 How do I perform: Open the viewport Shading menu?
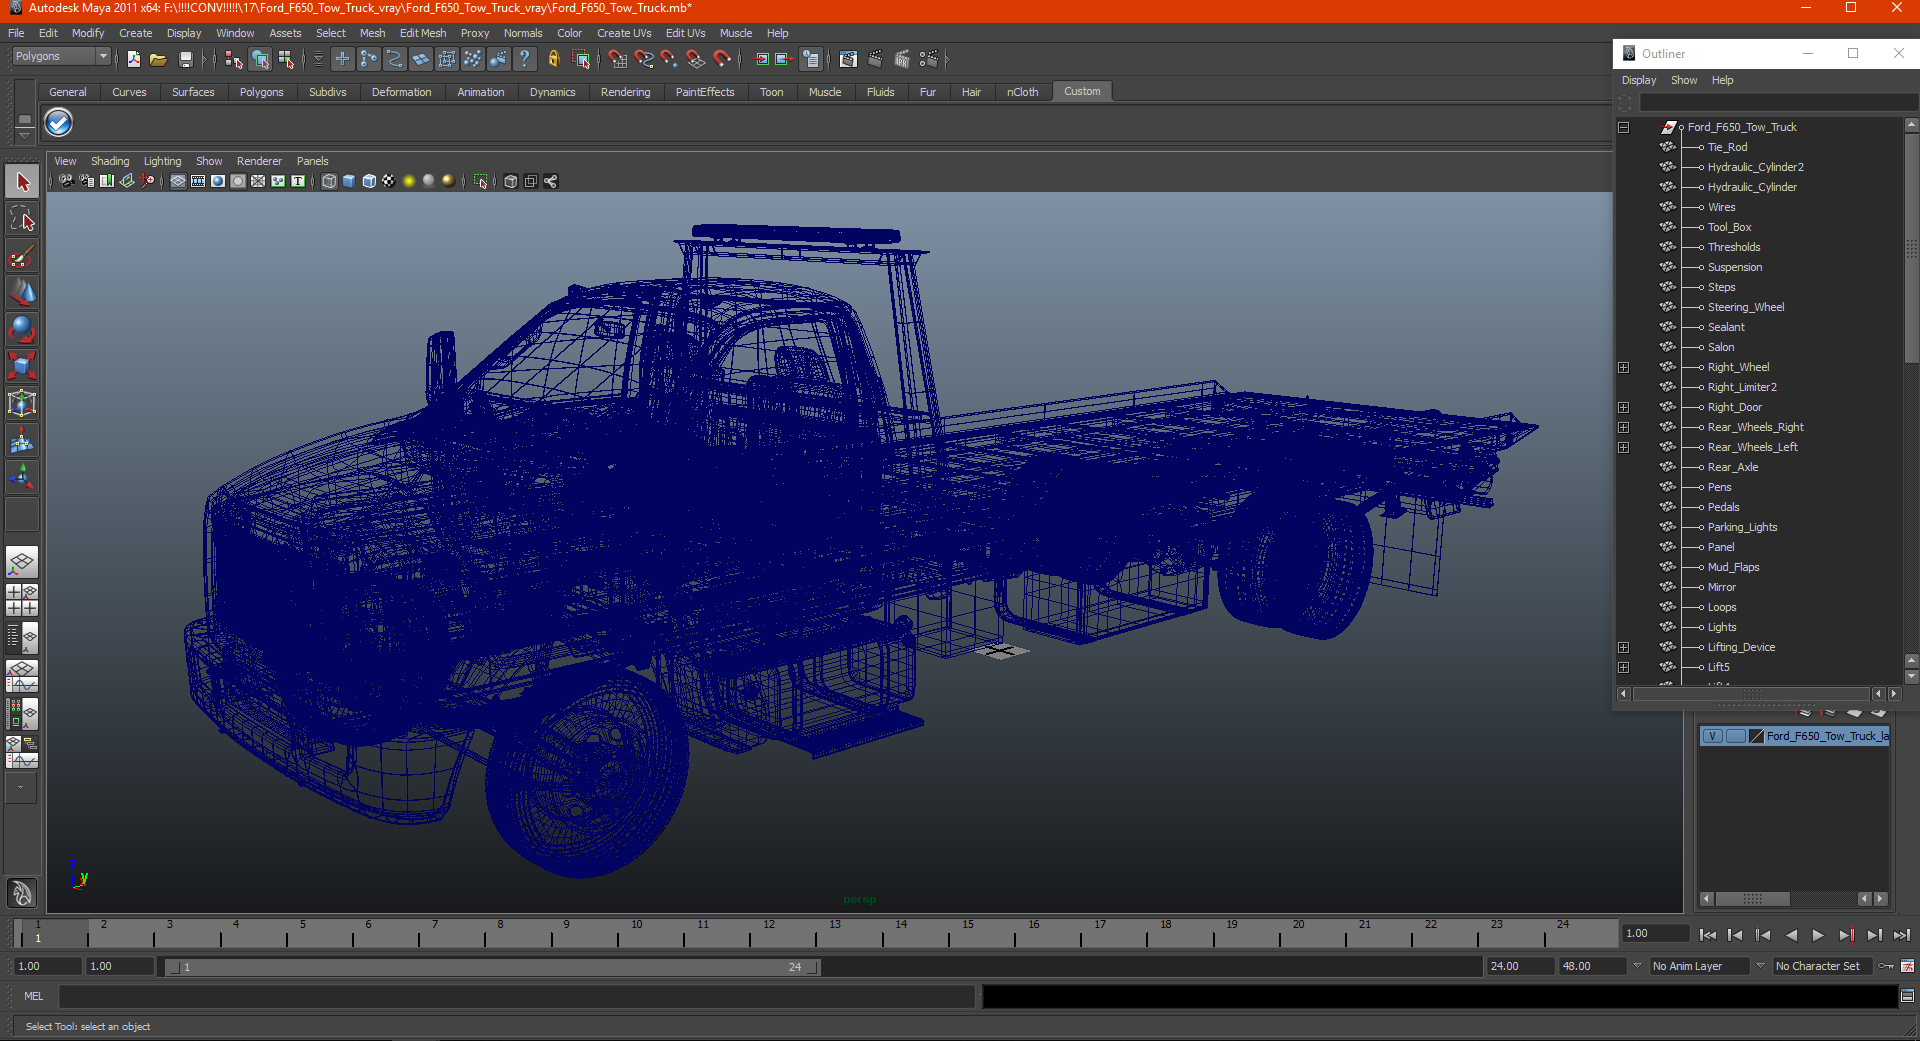point(110,161)
